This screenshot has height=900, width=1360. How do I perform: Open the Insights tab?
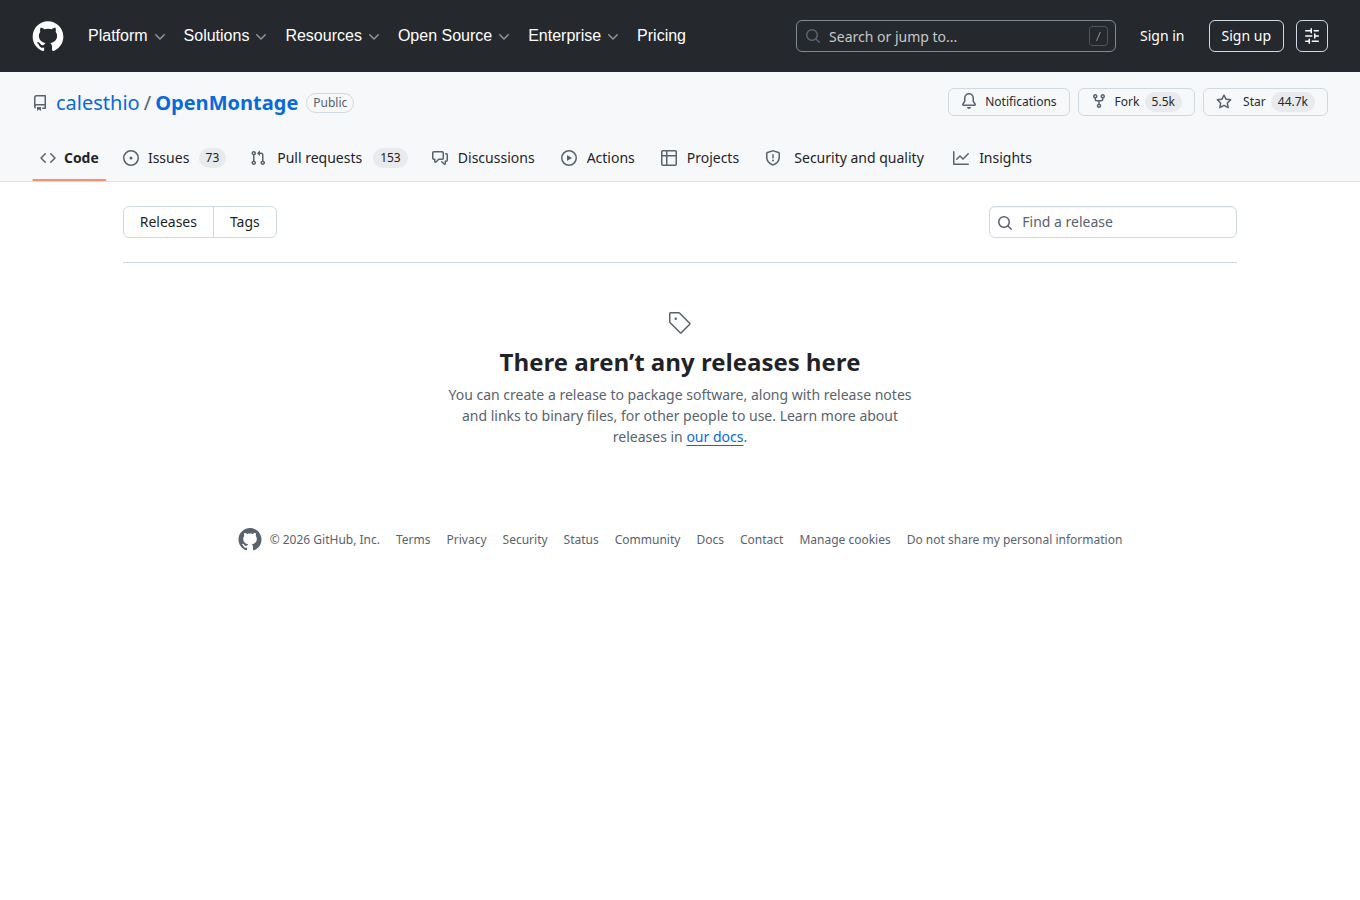coord(992,158)
